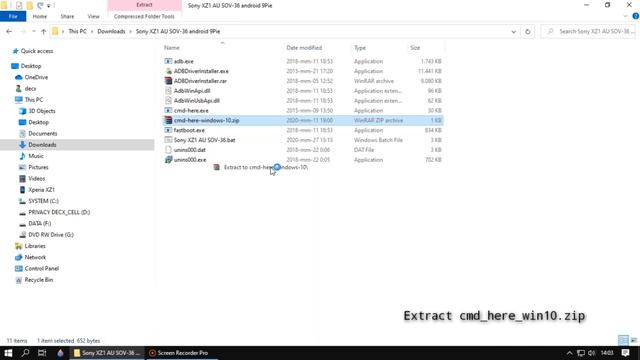Select the AdbWinUsbApi.dll file icon
The image size is (640, 360).
(x=168, y=100)
